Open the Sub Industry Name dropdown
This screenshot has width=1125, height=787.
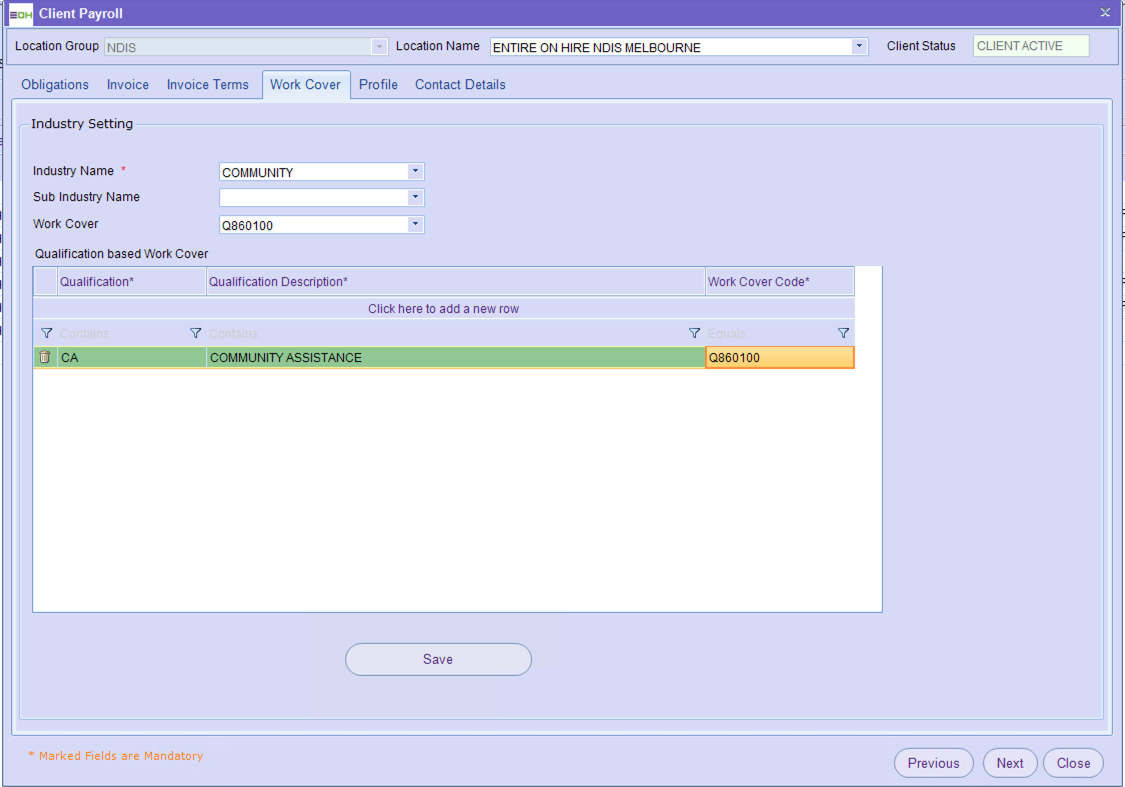(416, 198)
